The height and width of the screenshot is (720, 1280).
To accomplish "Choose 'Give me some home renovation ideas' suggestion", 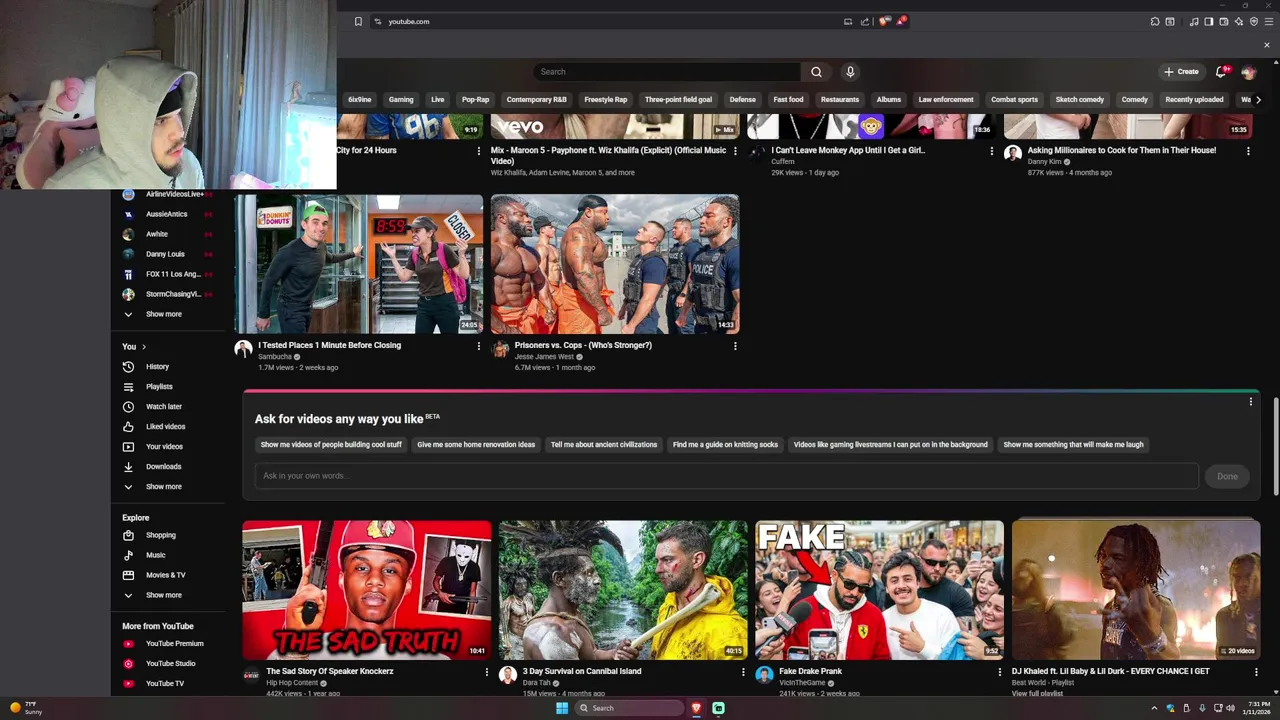I will [x=476, y=445].
